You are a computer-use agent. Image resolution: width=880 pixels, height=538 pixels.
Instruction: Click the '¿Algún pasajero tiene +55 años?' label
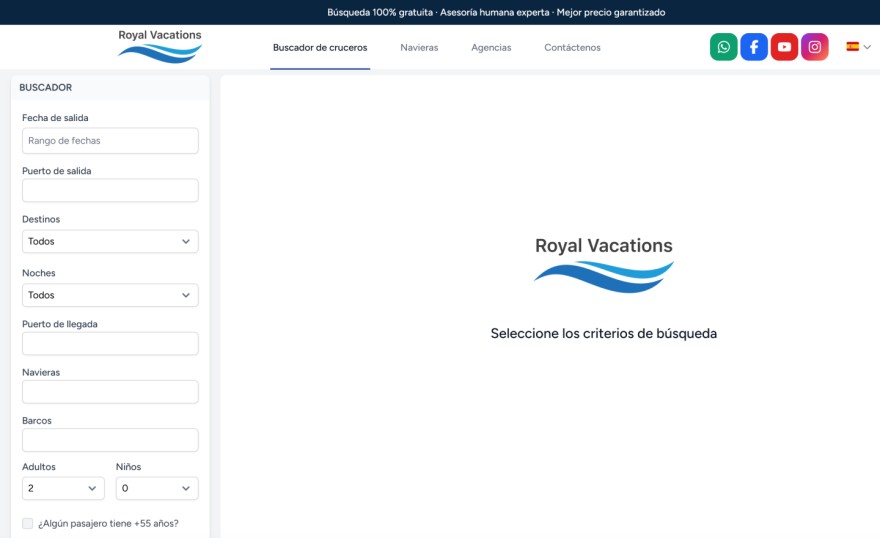[108, 523]
